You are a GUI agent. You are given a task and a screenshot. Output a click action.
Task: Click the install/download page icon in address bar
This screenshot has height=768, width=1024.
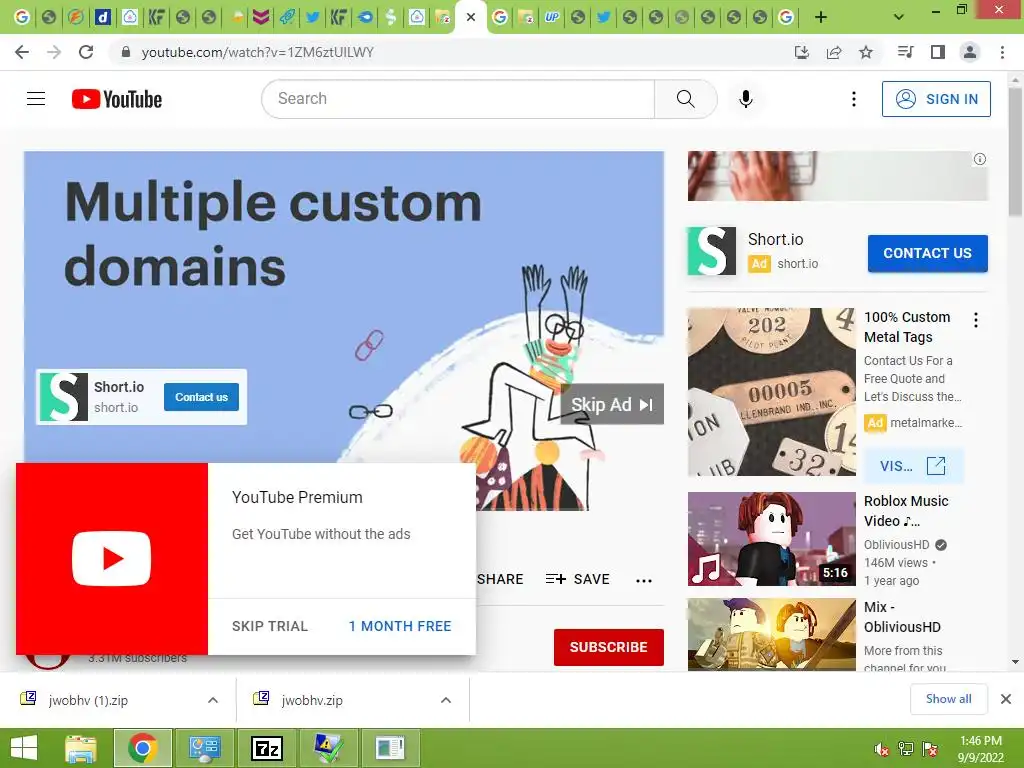tap(802, 52)
